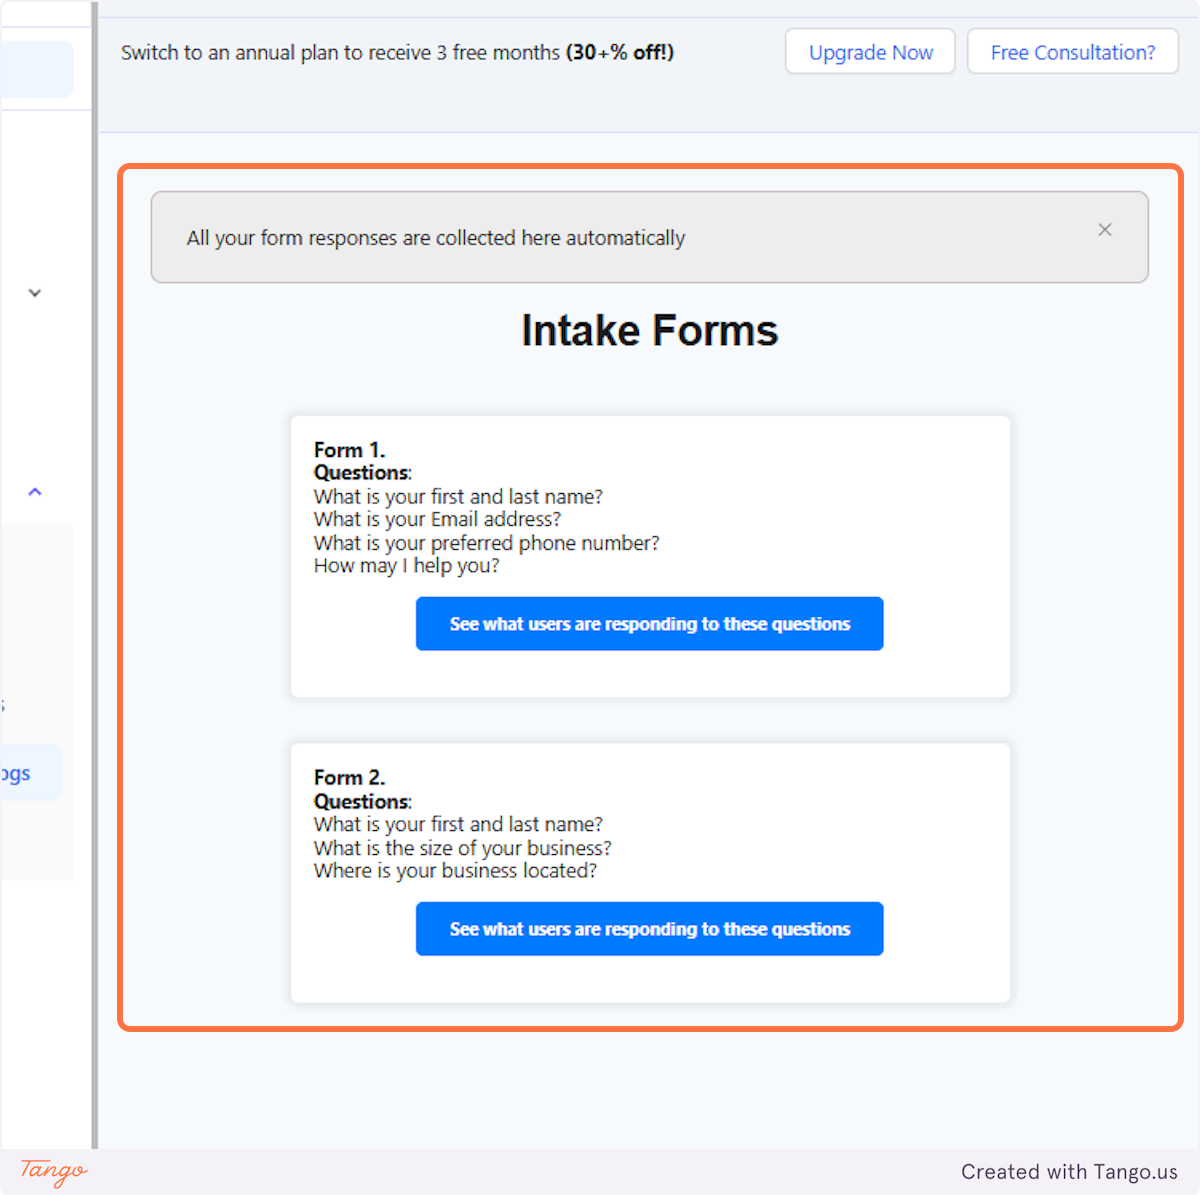Click the Intake Forms page heading

click(x=649, y=330)
